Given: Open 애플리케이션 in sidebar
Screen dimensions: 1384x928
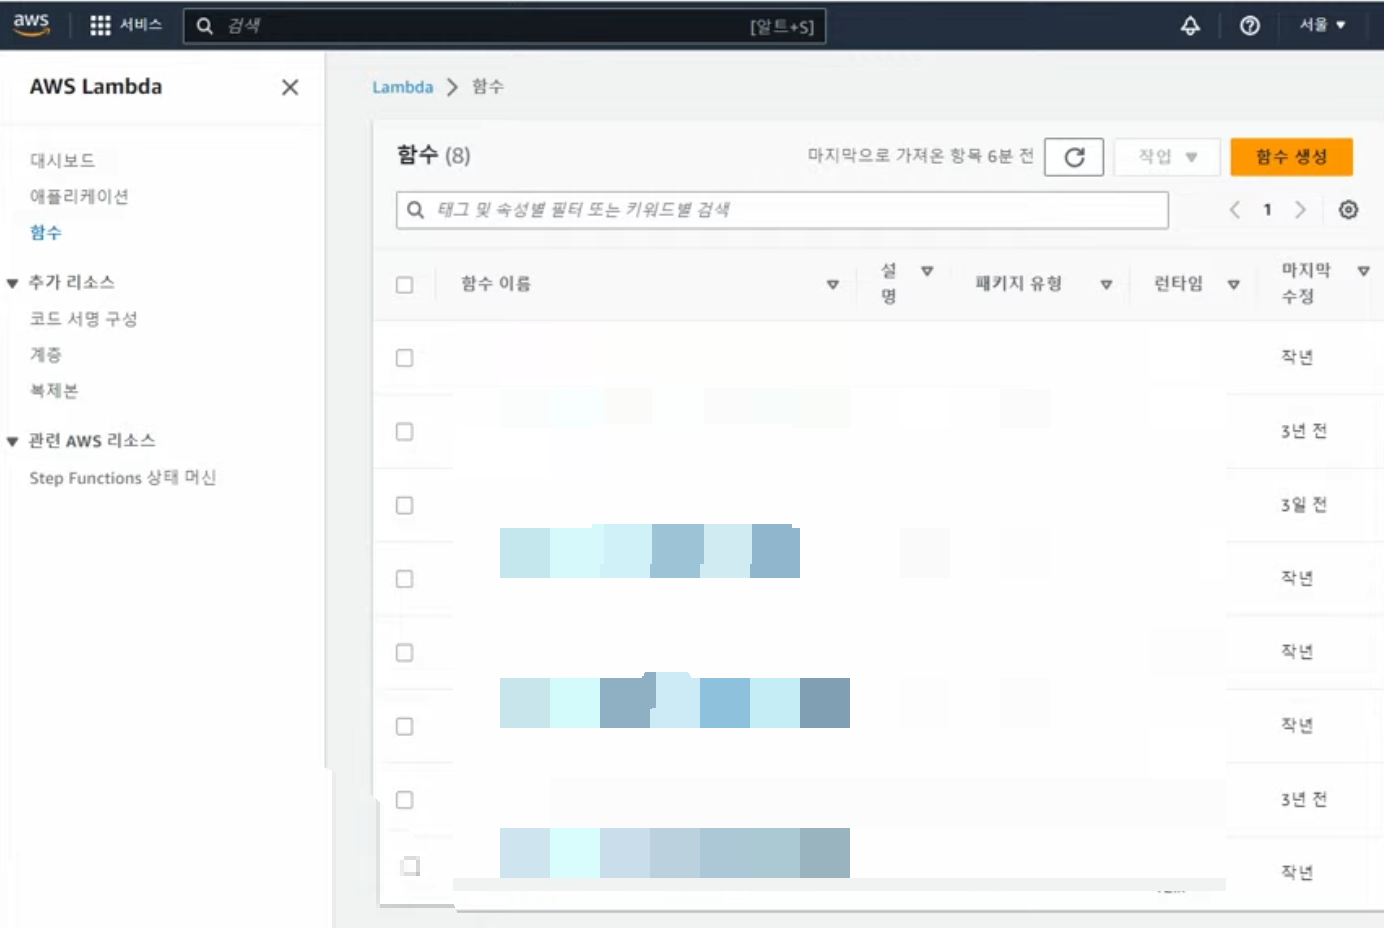Looking at the screenshot, I should (x=79, y=196).
